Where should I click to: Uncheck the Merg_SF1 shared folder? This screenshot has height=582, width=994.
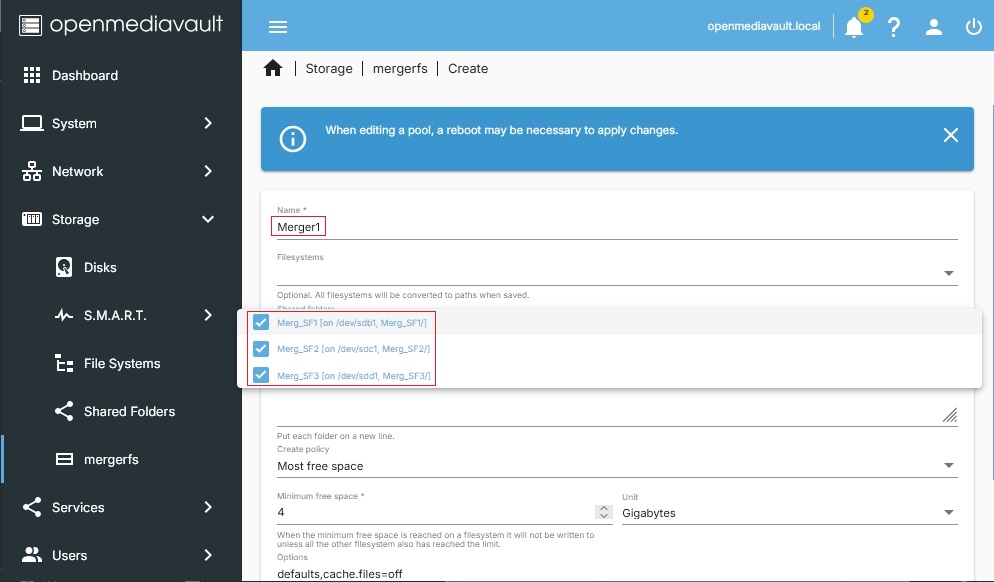click(x=261, y=322)
